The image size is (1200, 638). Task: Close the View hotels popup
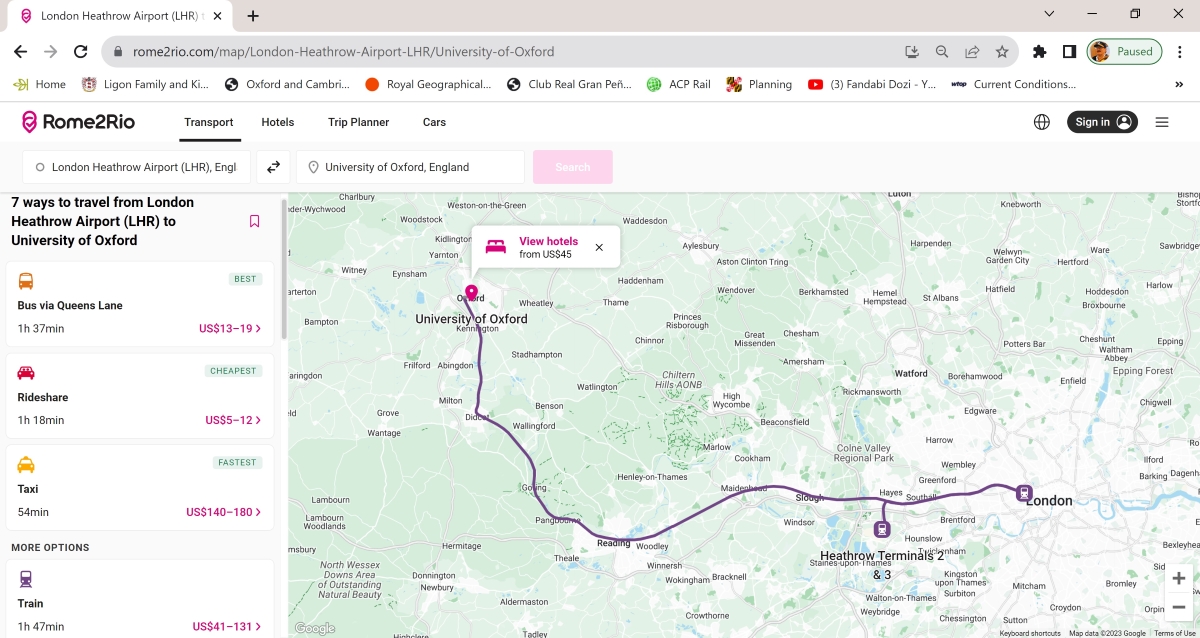[599, 247]
